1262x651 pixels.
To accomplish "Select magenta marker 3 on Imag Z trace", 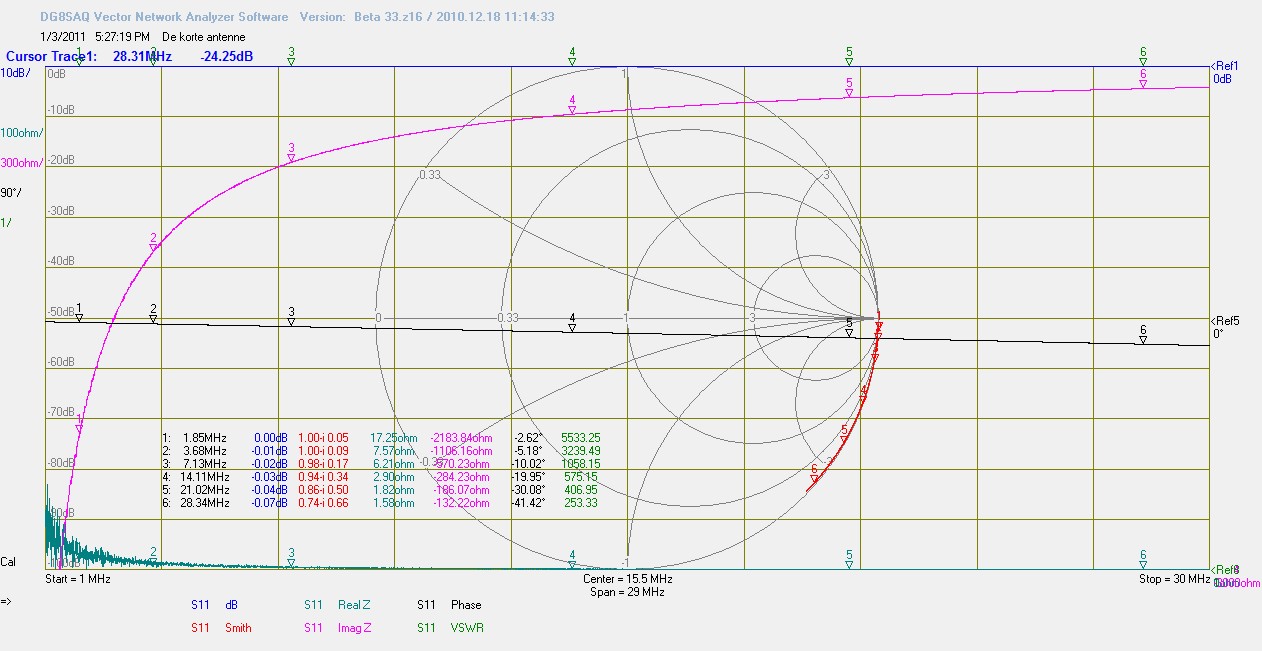I will pos(291,152).
